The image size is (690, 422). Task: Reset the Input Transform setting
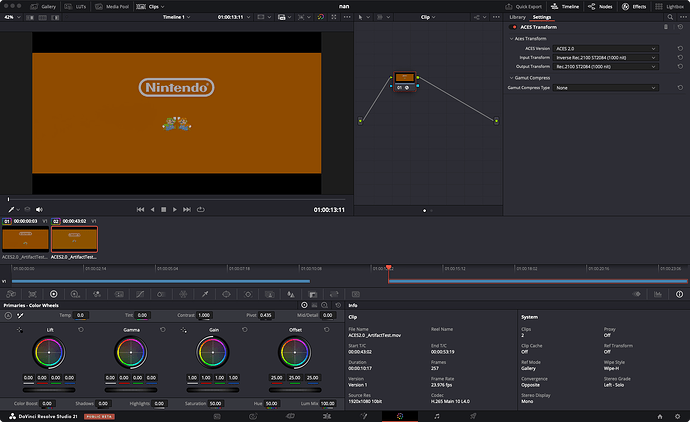tap(680, 57)
